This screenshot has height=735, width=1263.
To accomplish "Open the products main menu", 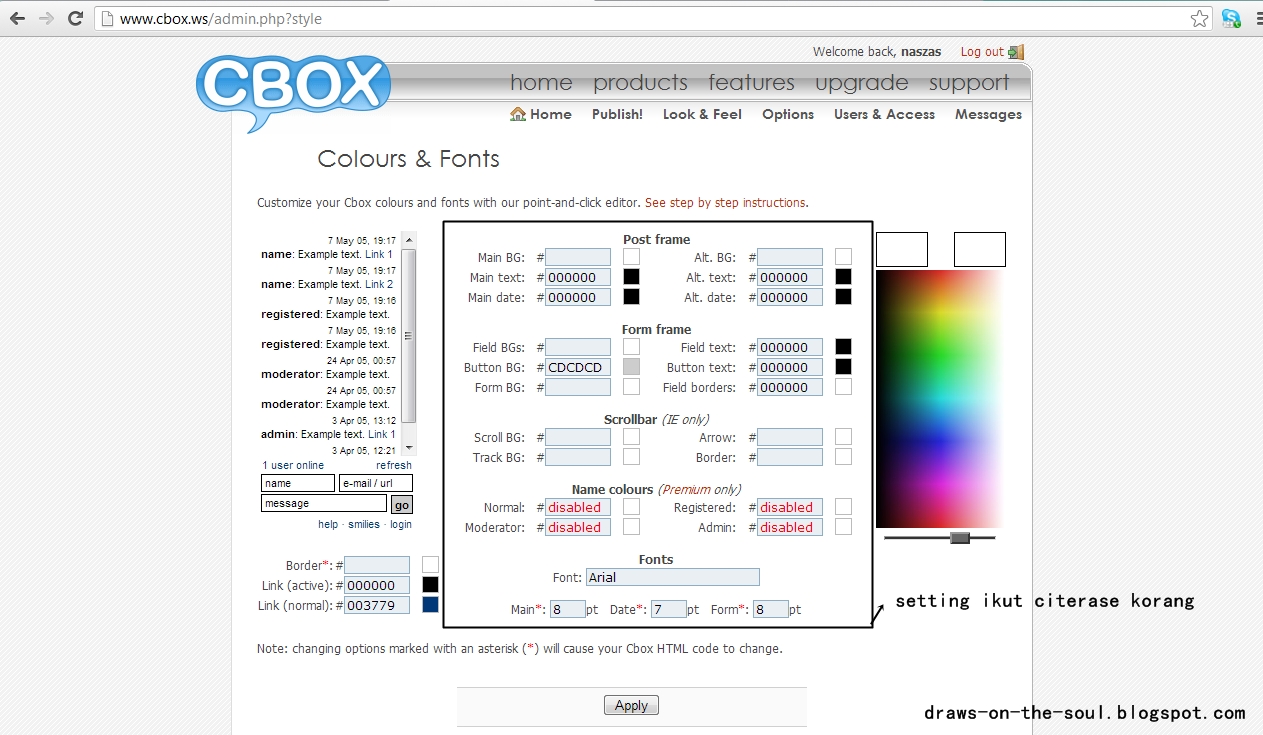I will point(640,82).
